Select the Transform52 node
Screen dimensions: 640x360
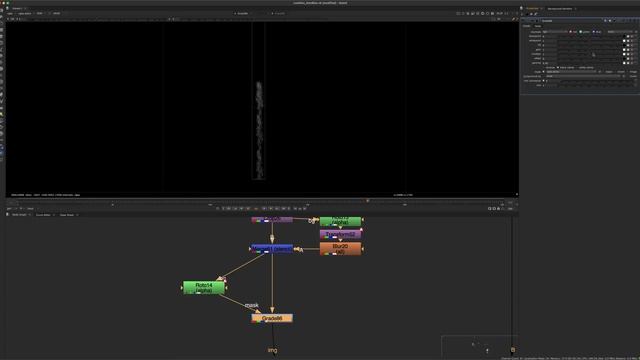click(x=340, y=234)
